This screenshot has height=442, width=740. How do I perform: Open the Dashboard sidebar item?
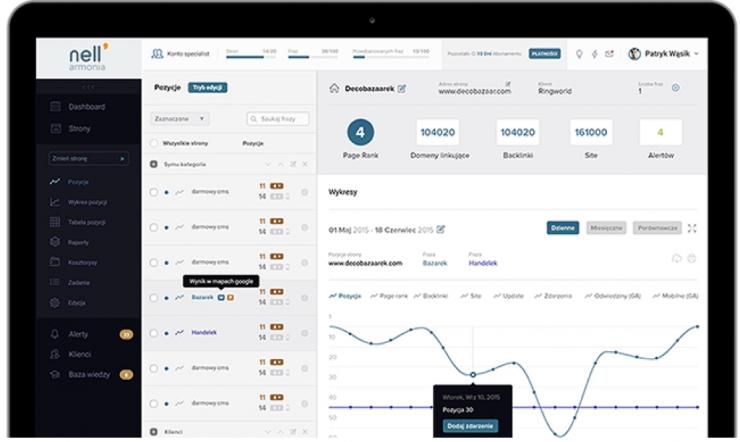(87, 107)
